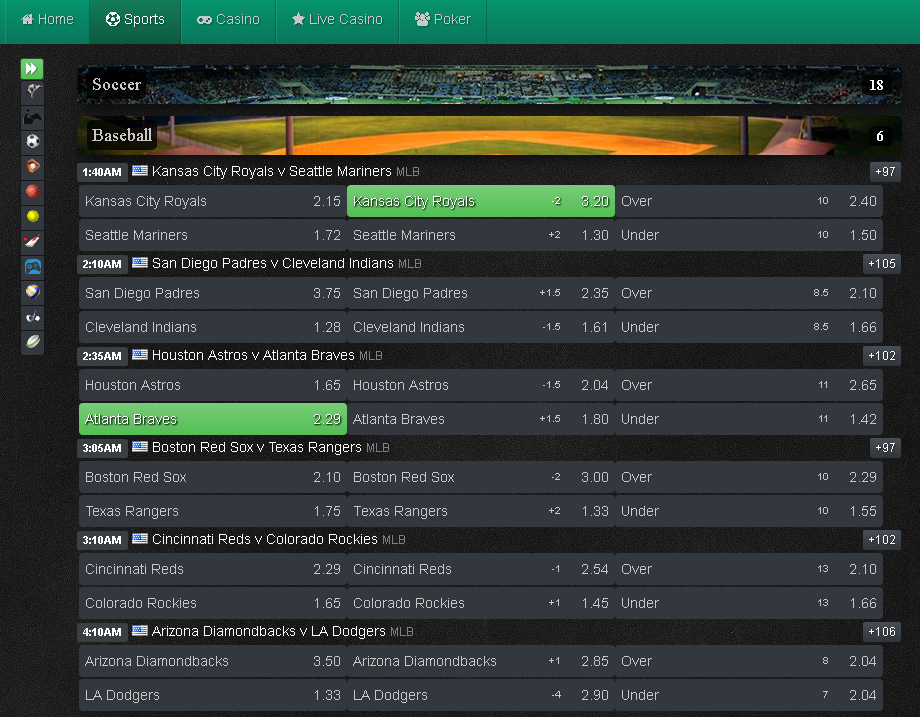Select the volleyball sidebar icon
This screenshot has width=920, height=717.
tap(32, 292)
